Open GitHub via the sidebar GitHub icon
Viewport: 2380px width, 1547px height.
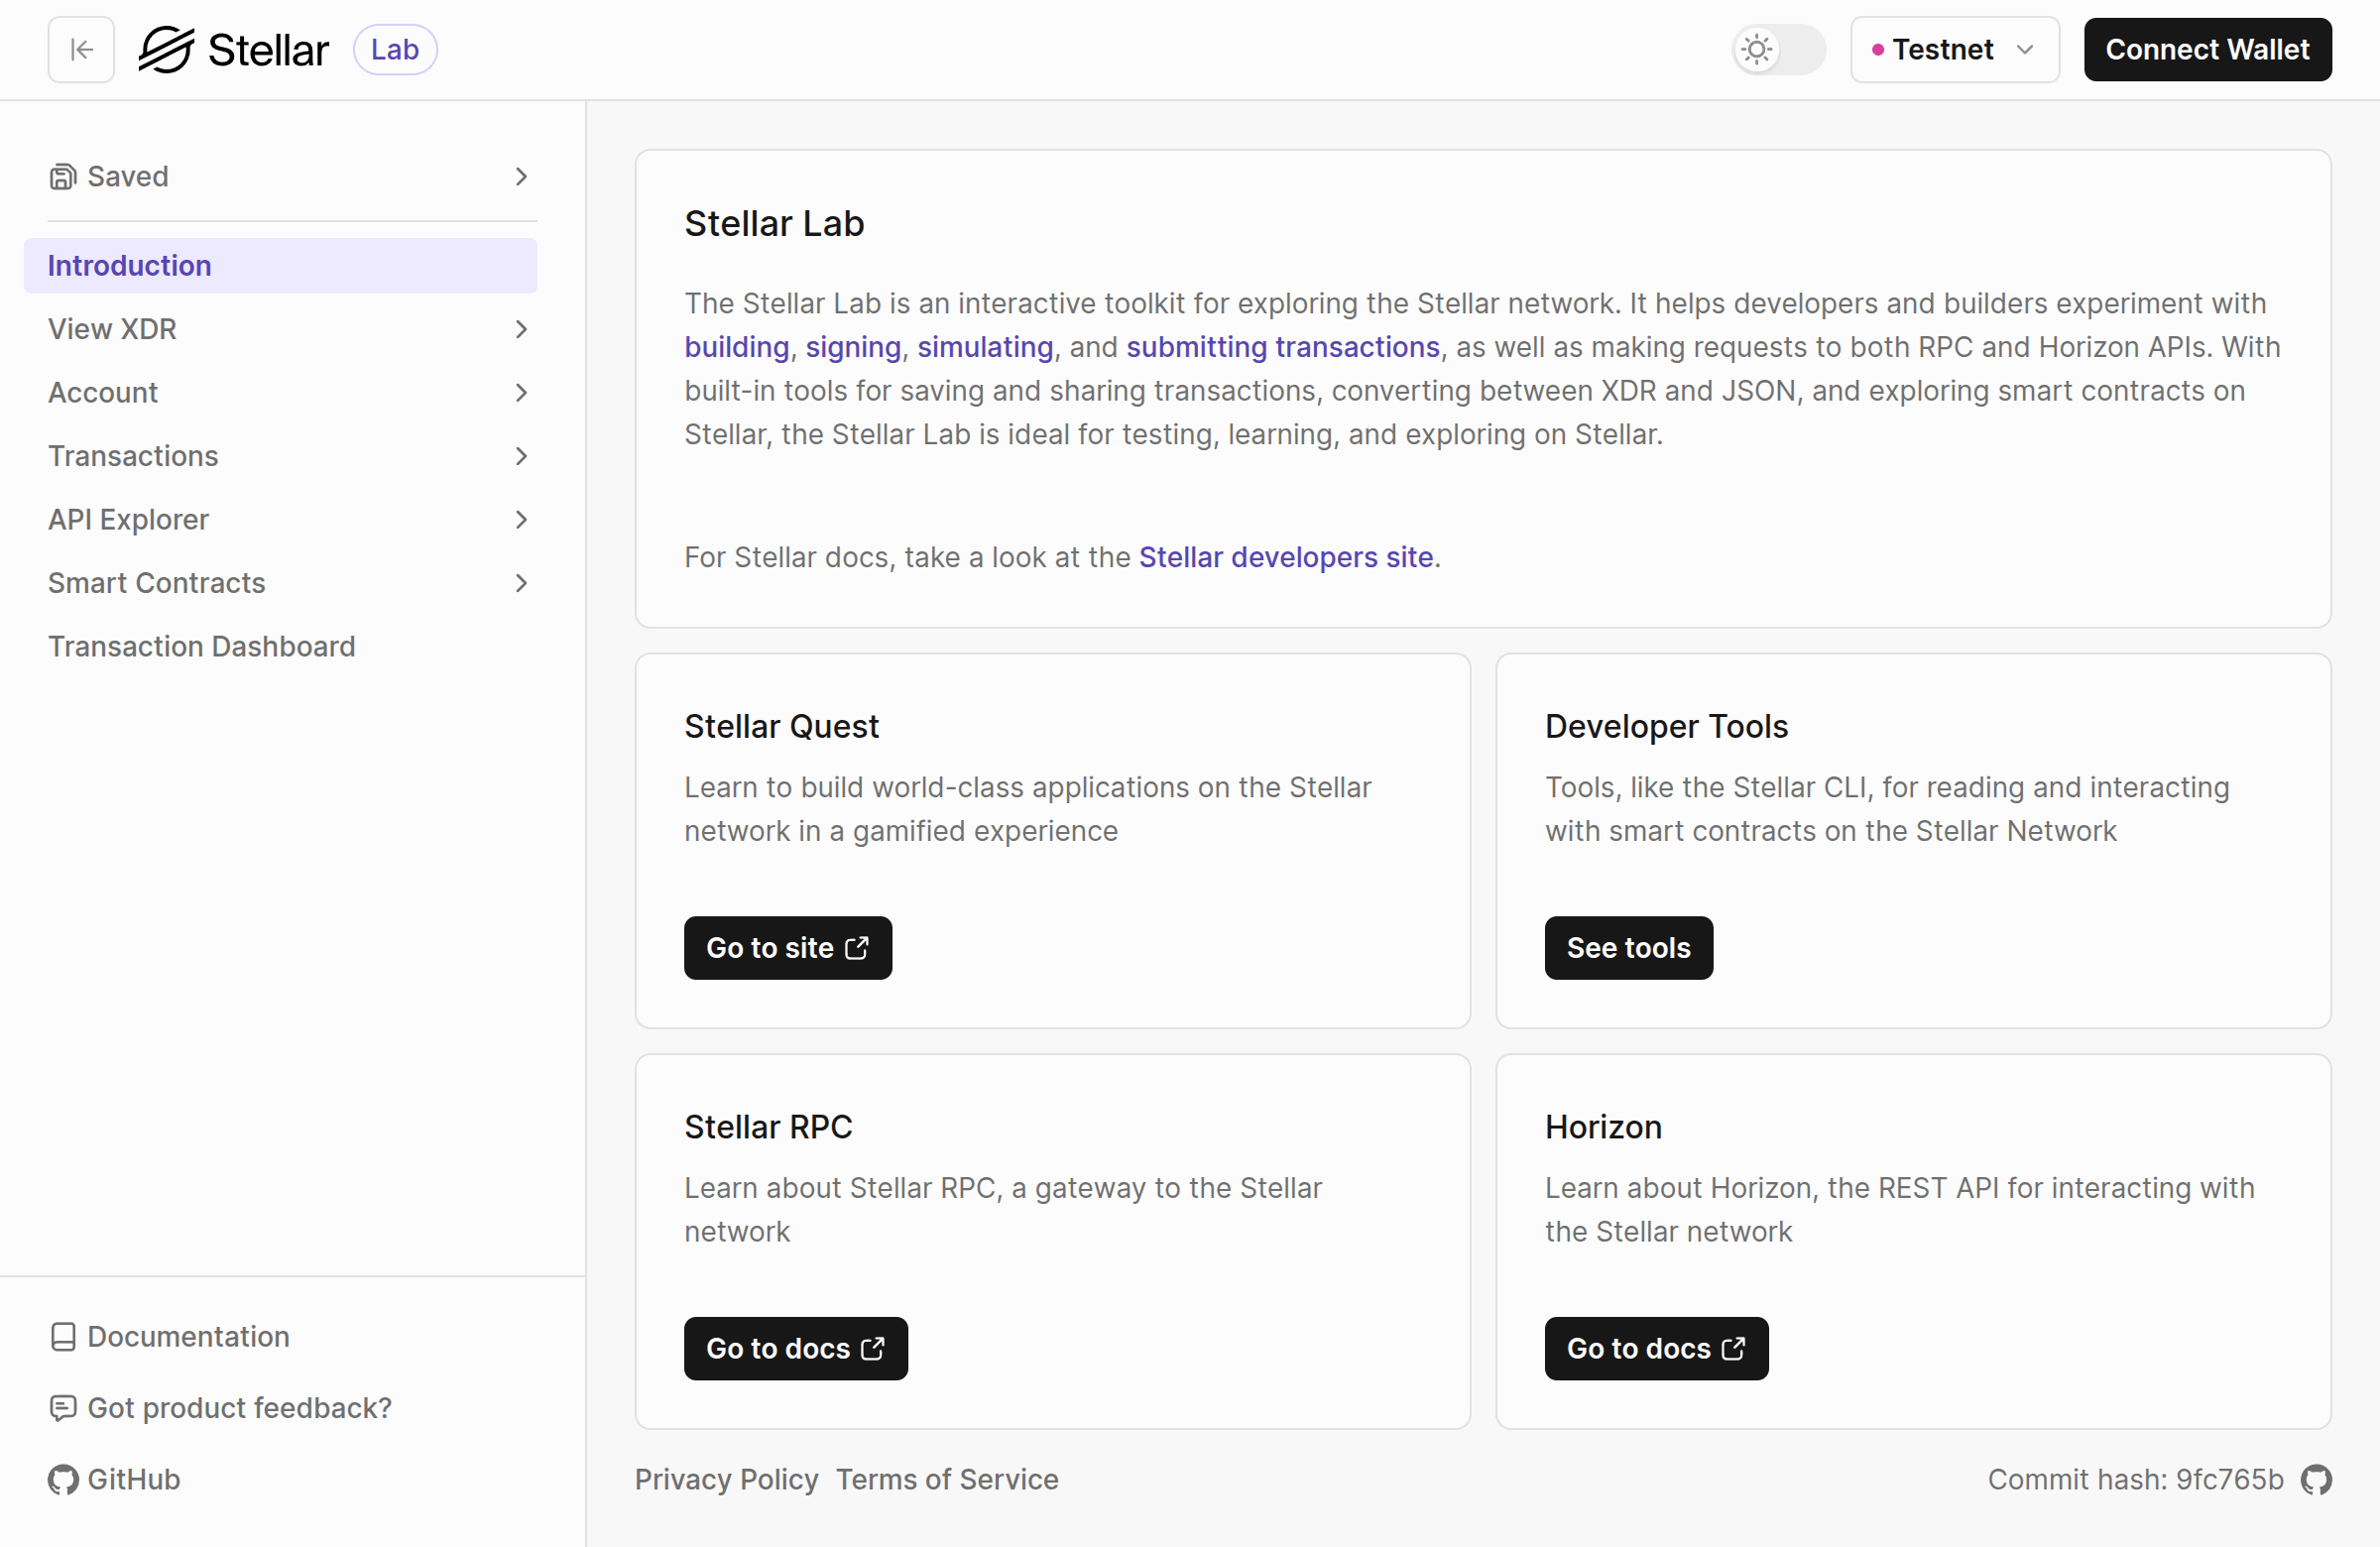[63, 1480]
